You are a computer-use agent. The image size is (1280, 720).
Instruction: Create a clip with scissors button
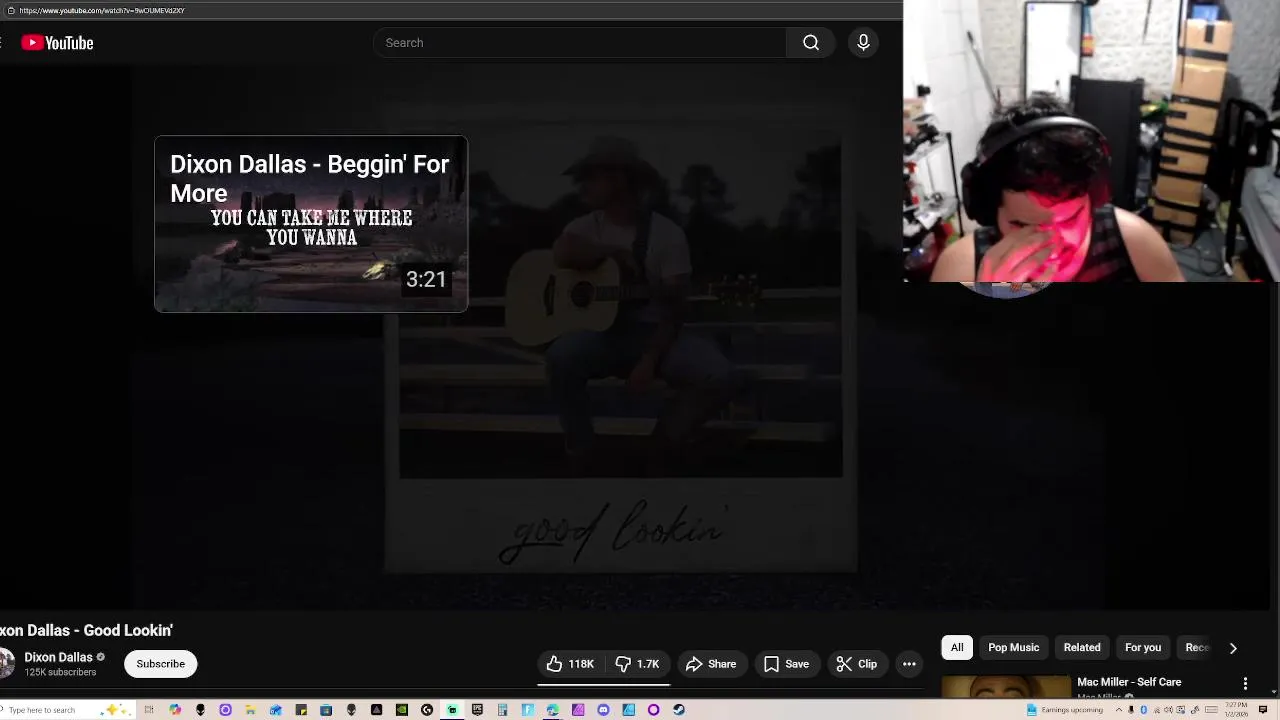pos(857,664)
